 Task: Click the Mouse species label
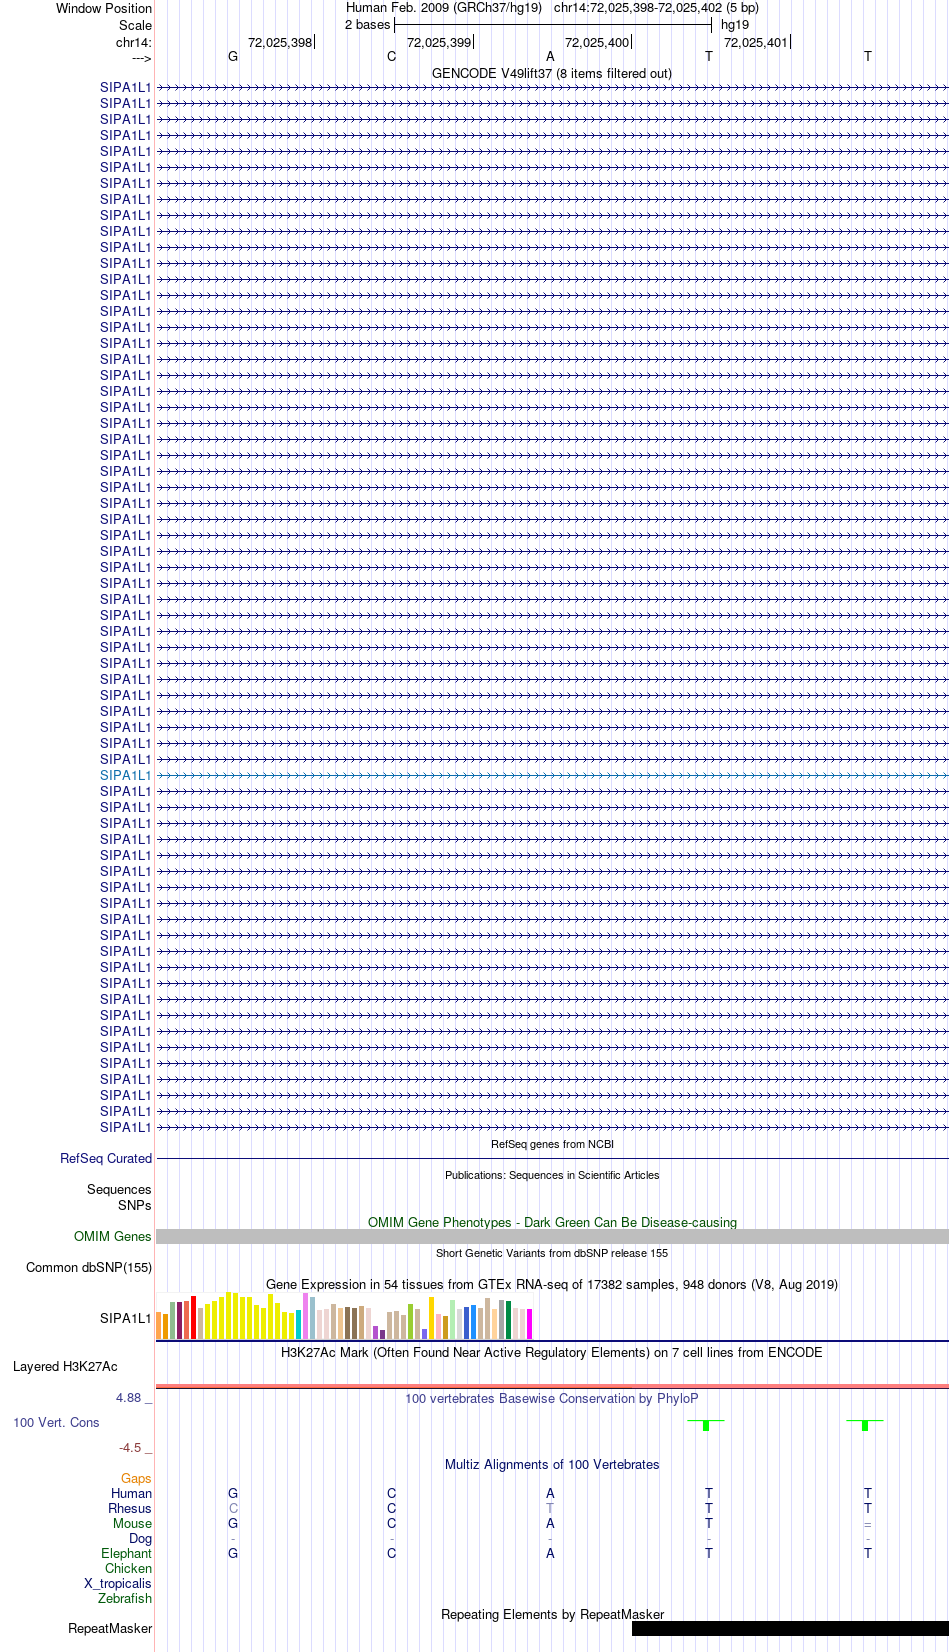[x=133, y=1523]
